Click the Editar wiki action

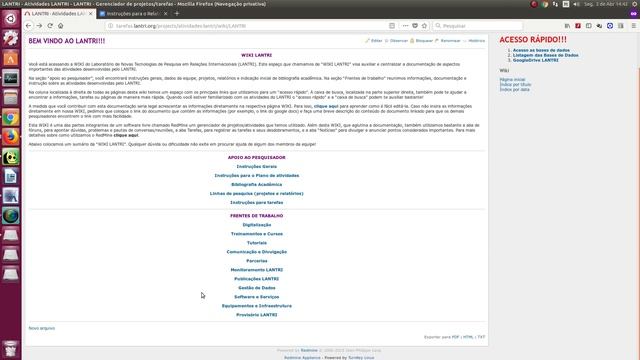coord(374,41)
